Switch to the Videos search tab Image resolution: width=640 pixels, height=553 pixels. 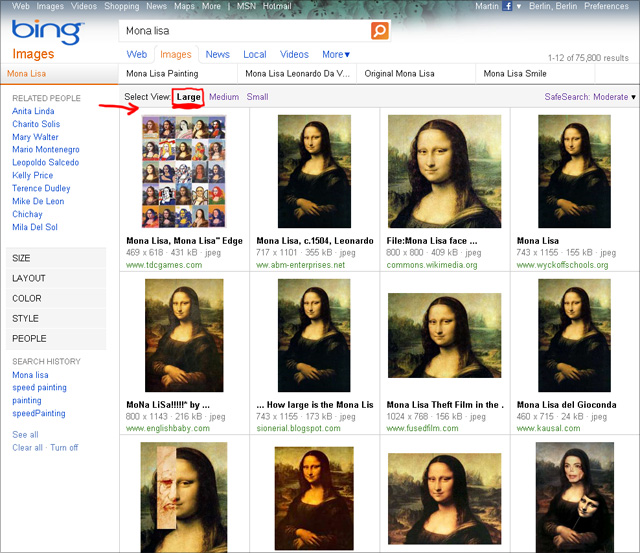pyautogui.click(x=294, y=54)
